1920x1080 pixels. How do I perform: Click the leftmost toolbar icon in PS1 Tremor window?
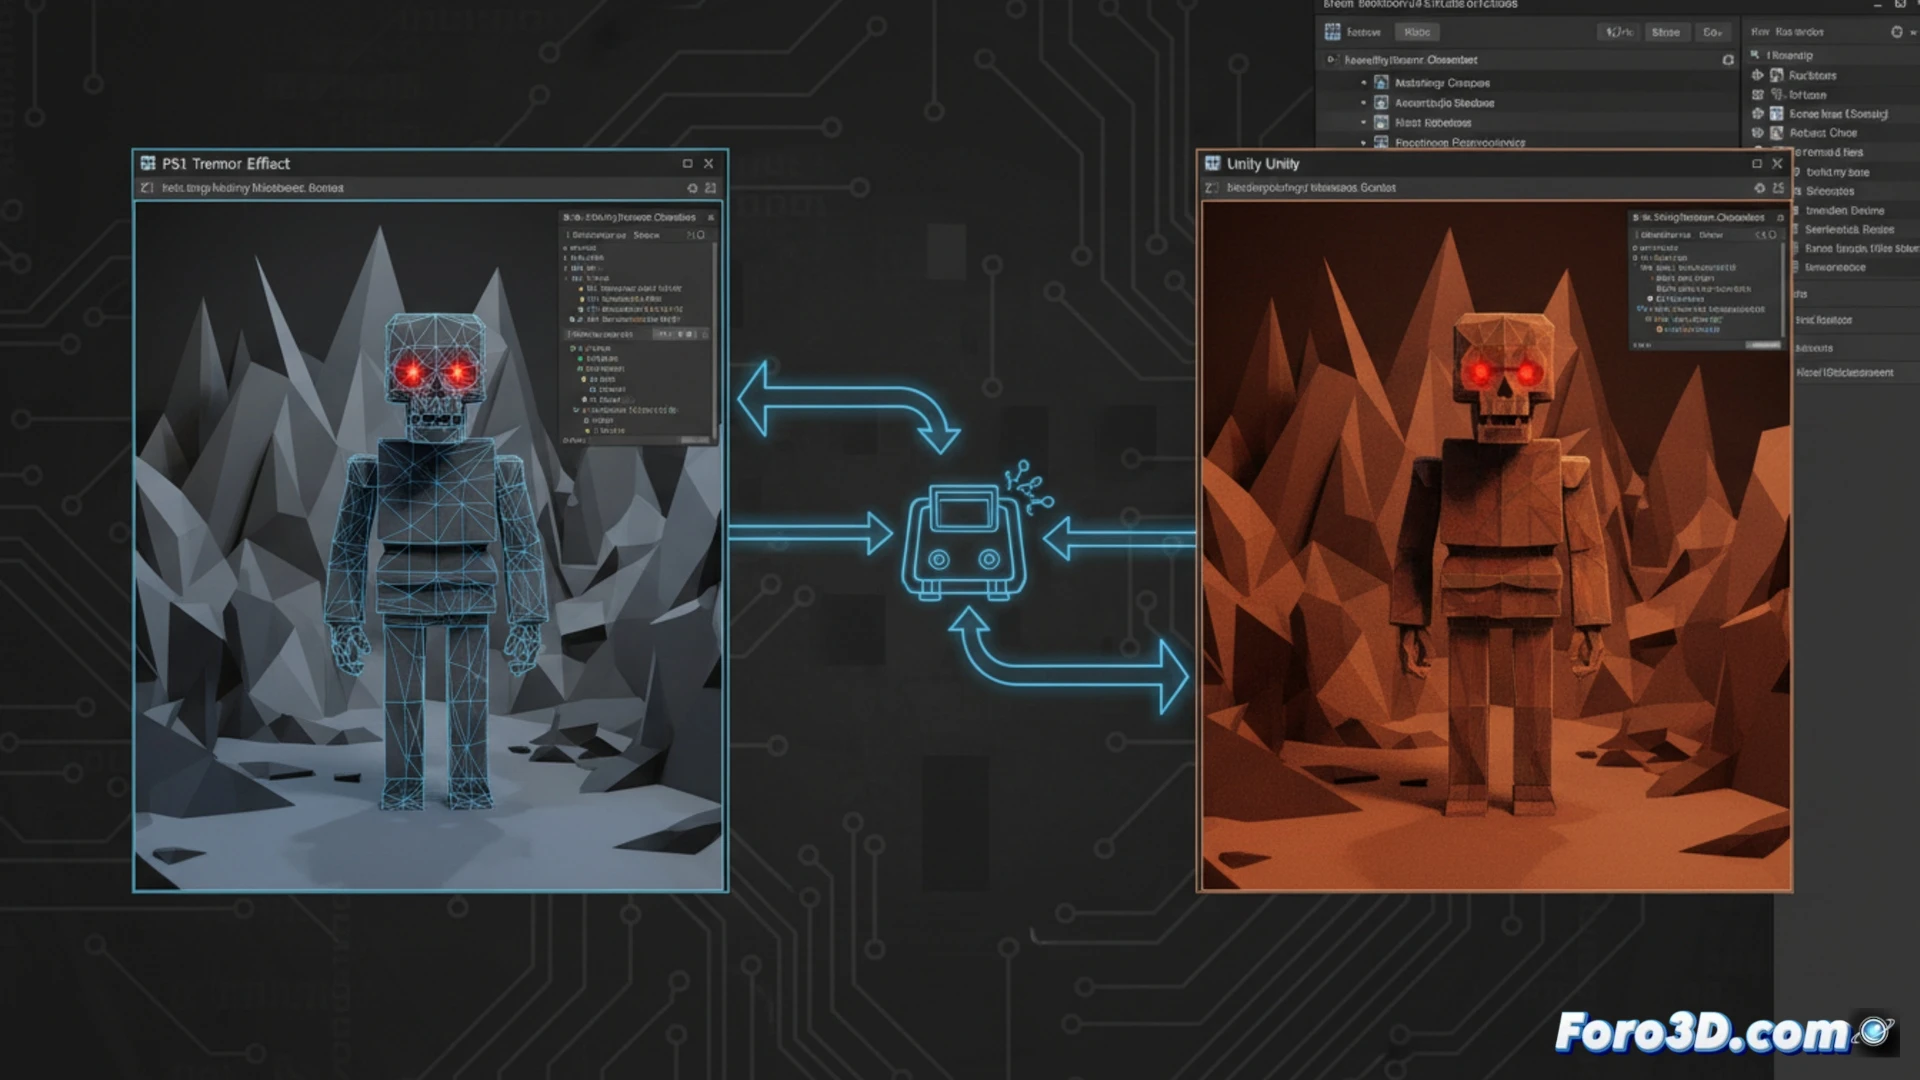coord(147,188)
